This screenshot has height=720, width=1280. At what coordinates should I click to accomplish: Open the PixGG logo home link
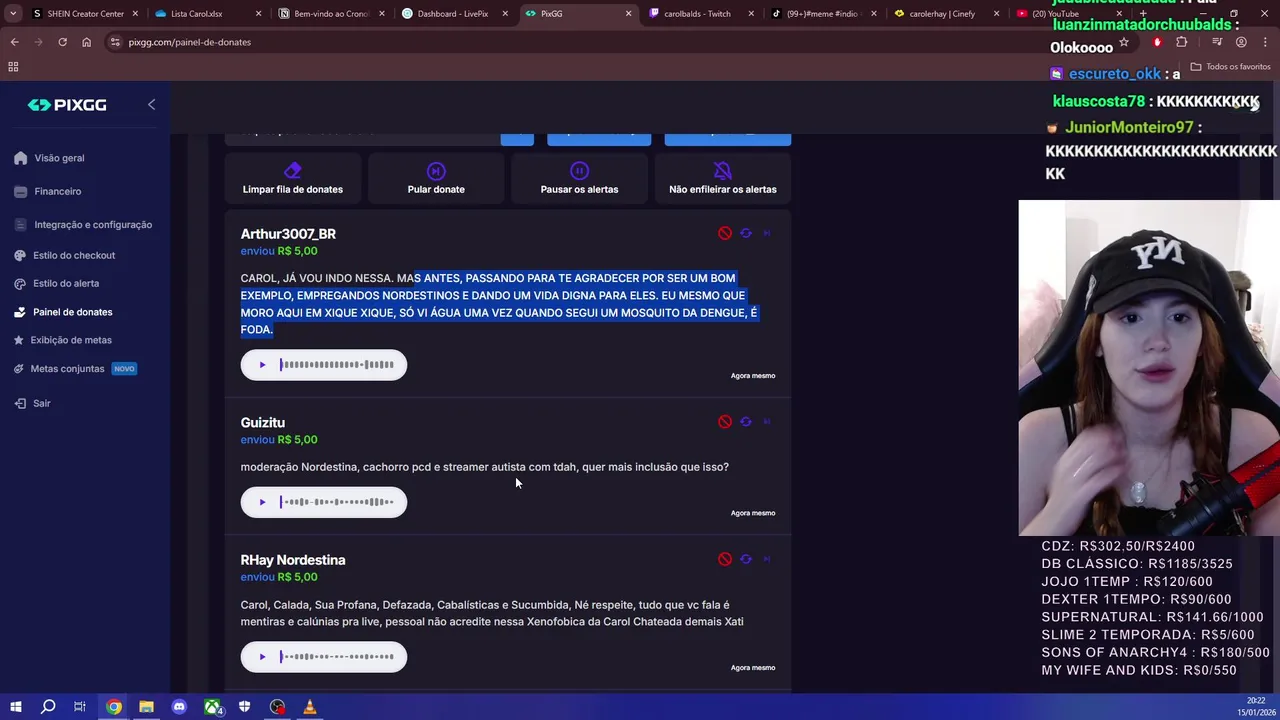67,105
